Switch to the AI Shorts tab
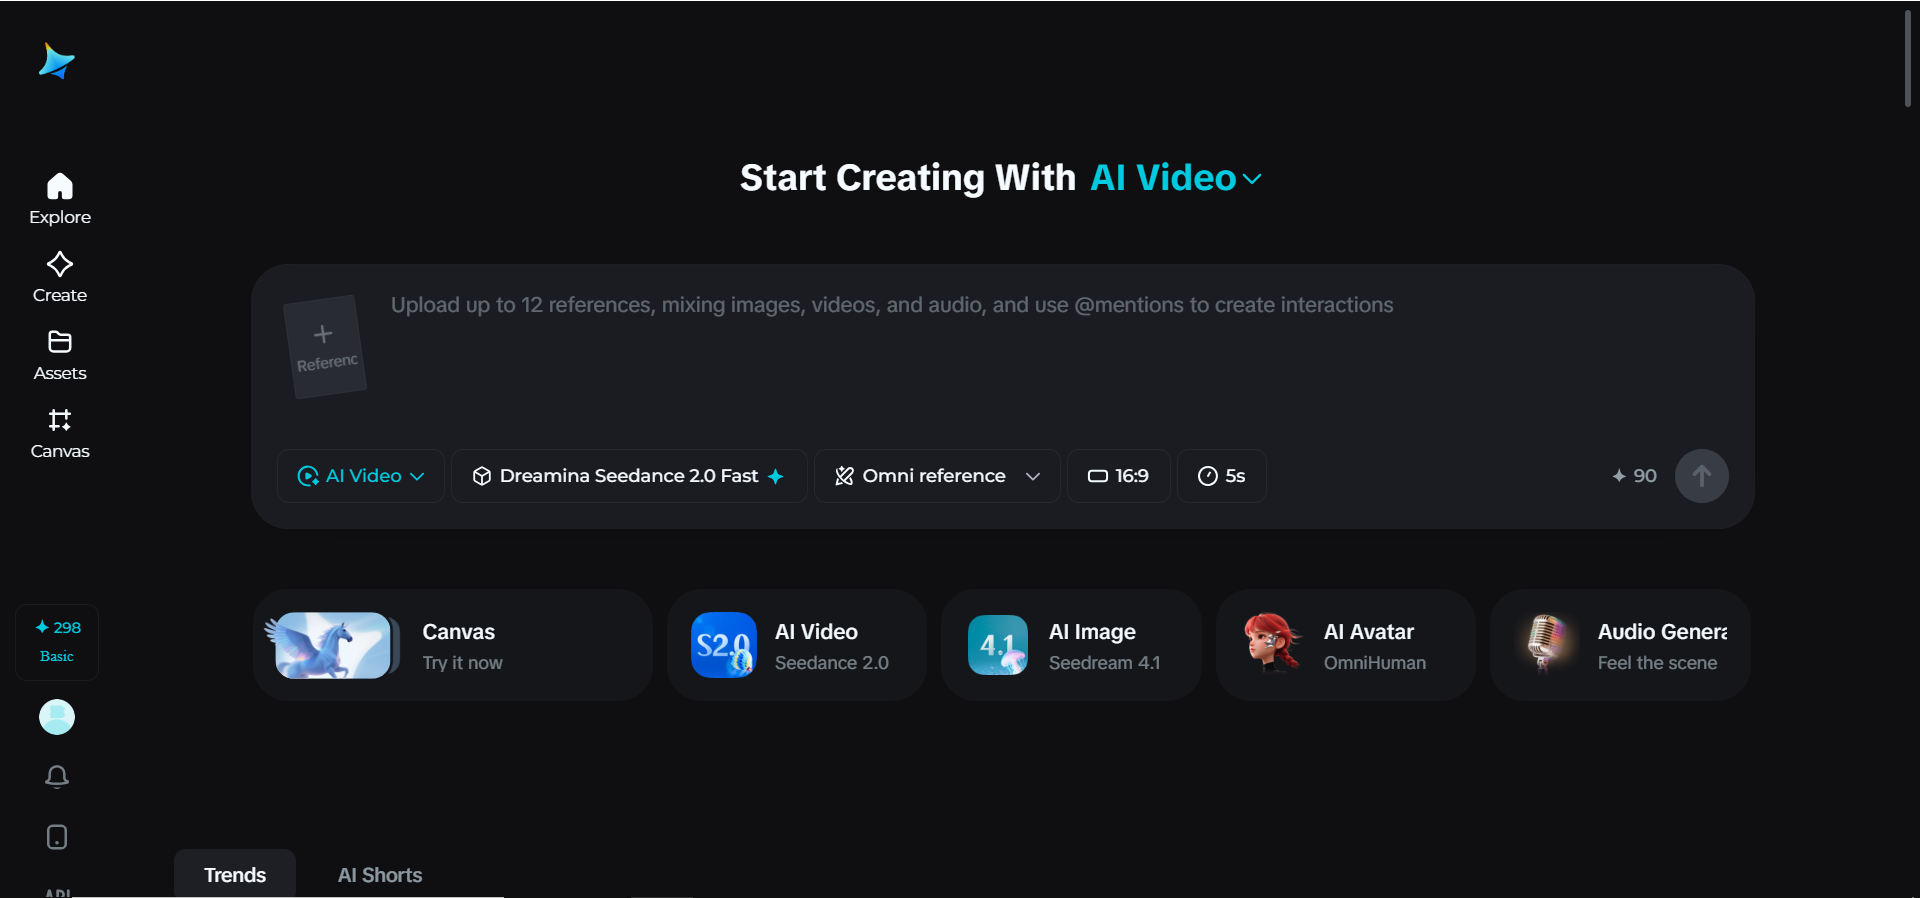The height and width of the screenshot is (898, 1920). coord(380,875)
